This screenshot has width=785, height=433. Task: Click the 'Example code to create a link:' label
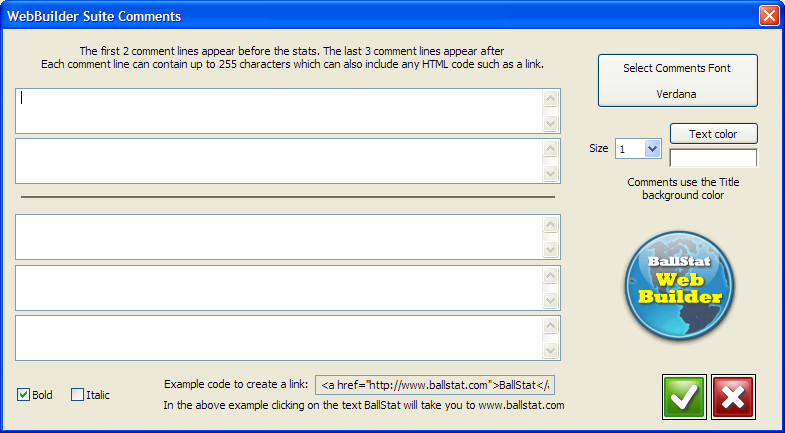tap(236, 384)
